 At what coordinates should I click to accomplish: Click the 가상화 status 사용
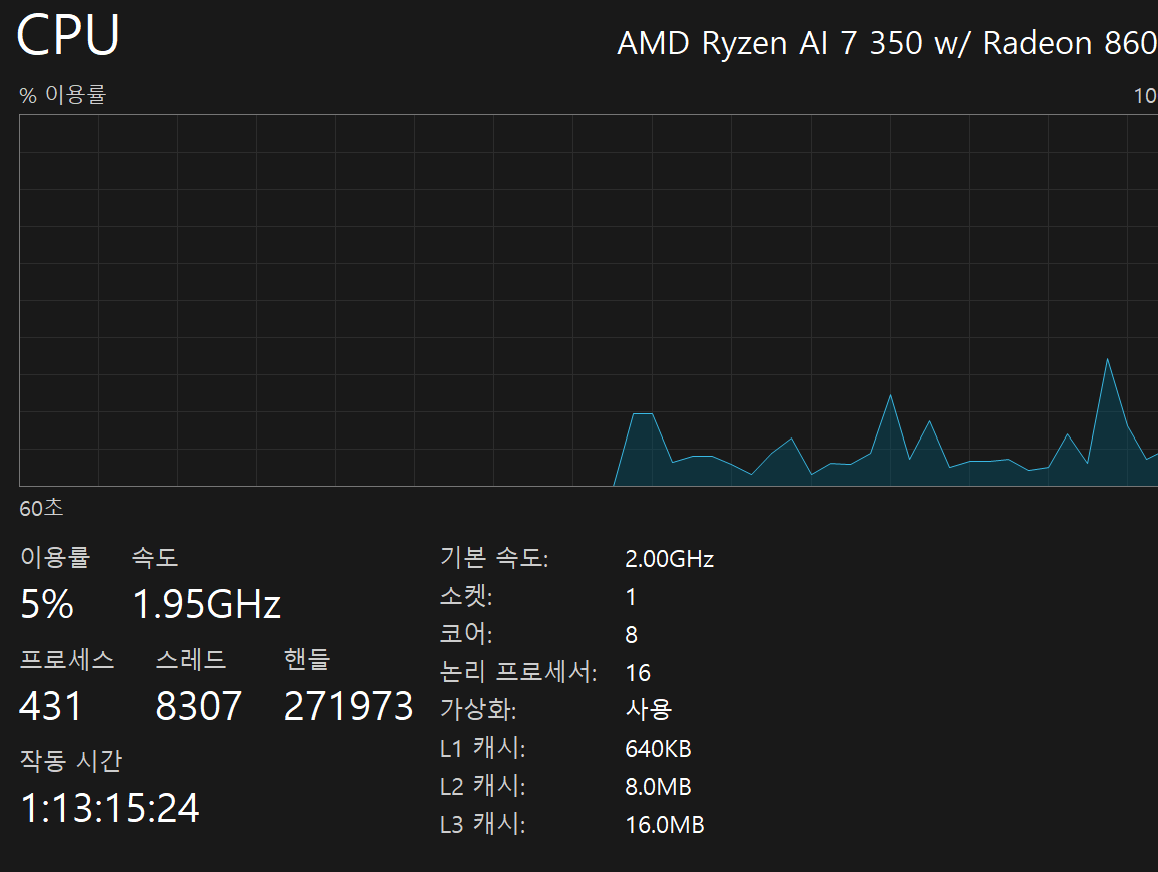[648, 710]
